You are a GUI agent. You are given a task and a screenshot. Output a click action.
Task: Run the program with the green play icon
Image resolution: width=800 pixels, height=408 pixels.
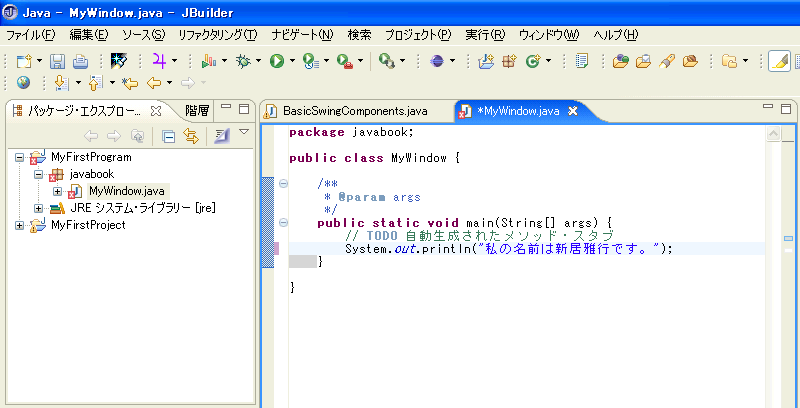click(276, 62)
